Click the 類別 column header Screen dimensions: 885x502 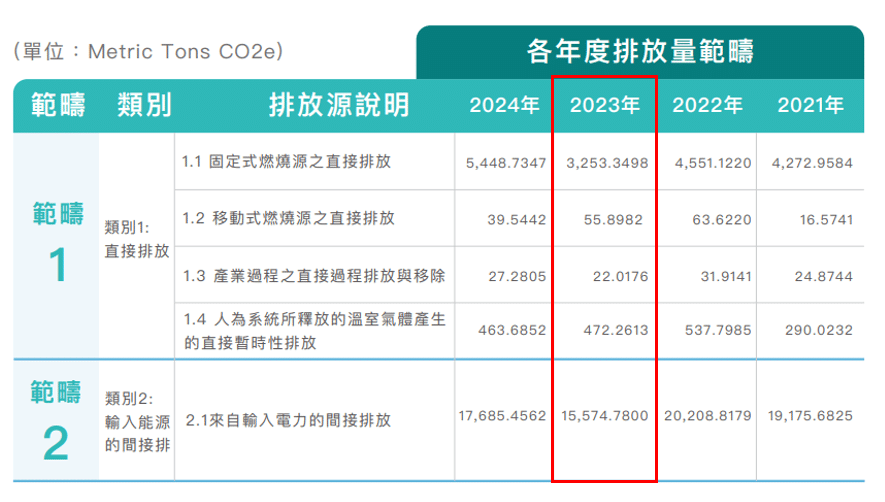144,105
